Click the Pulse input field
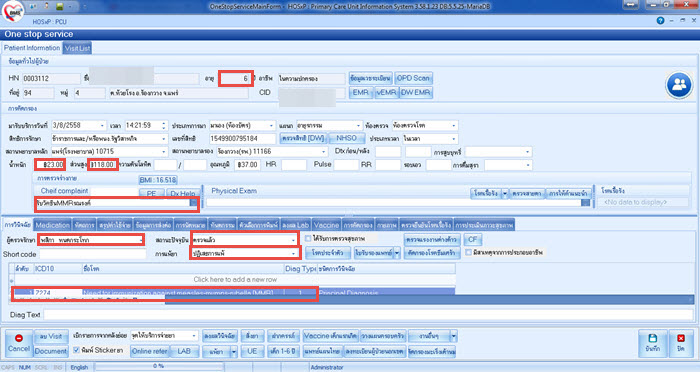The image size is (700, 372). tap(346, 165)
